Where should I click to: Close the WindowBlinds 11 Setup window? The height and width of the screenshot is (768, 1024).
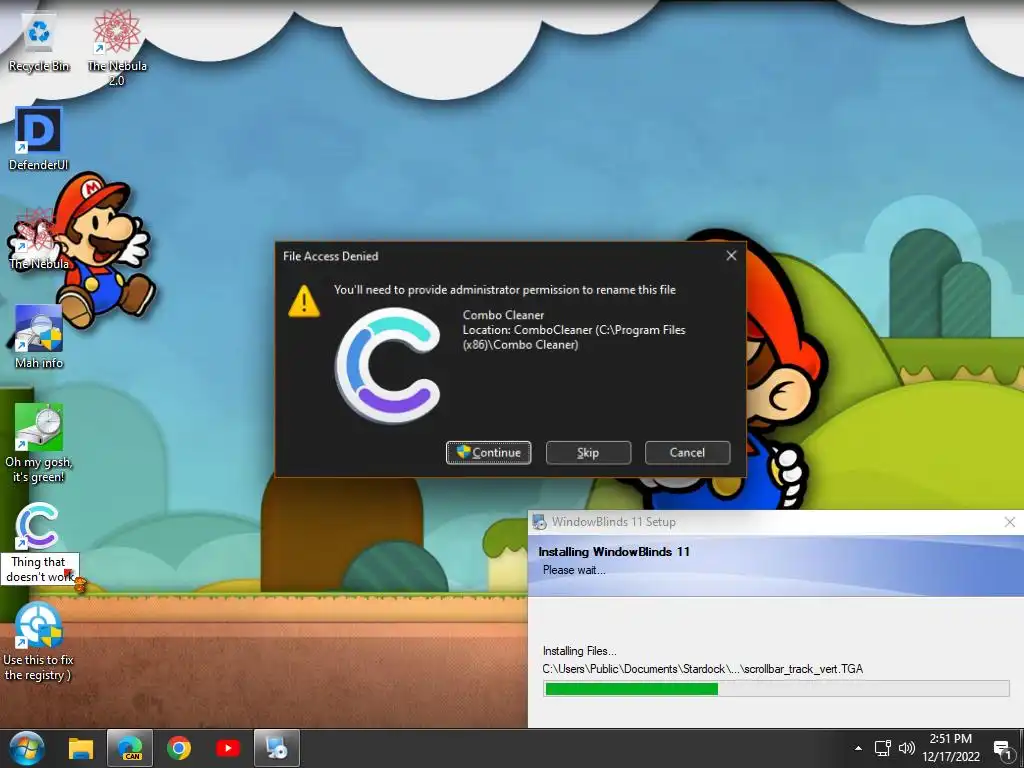[1010, 522]
